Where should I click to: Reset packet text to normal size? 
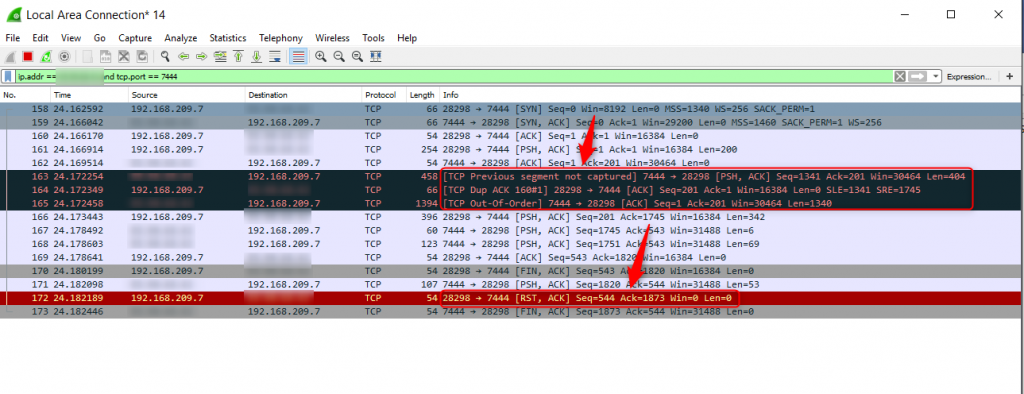[357, 56]
